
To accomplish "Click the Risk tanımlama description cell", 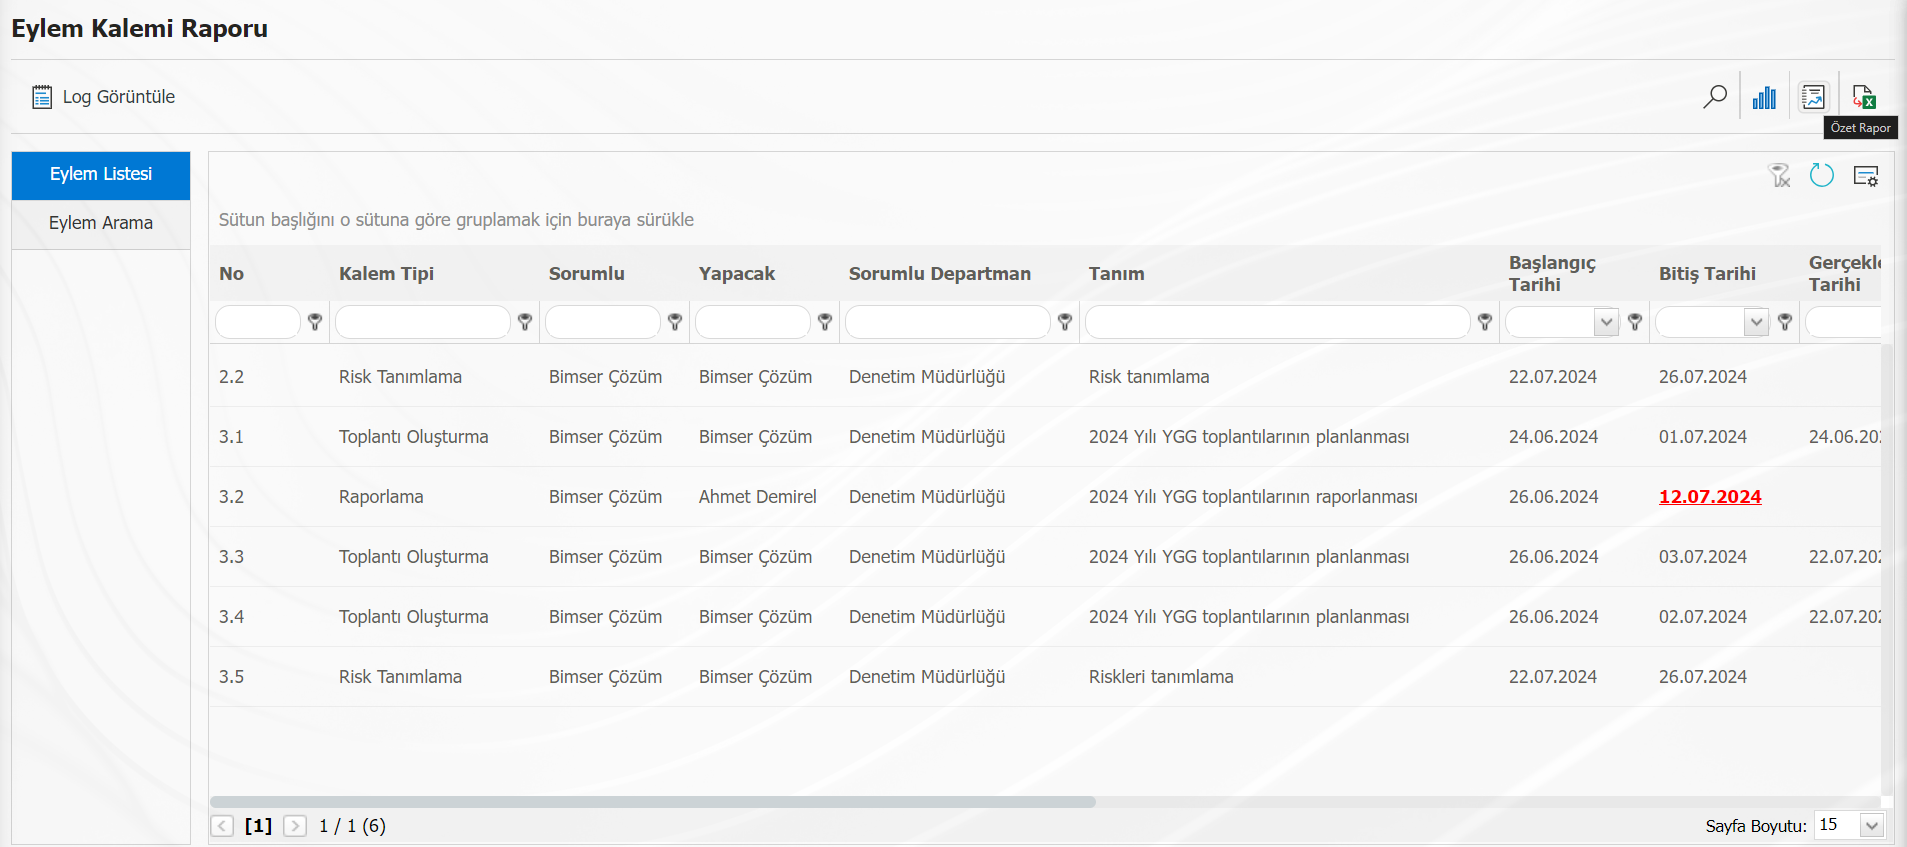I will pyautogui.click(x=1149, y=377).
